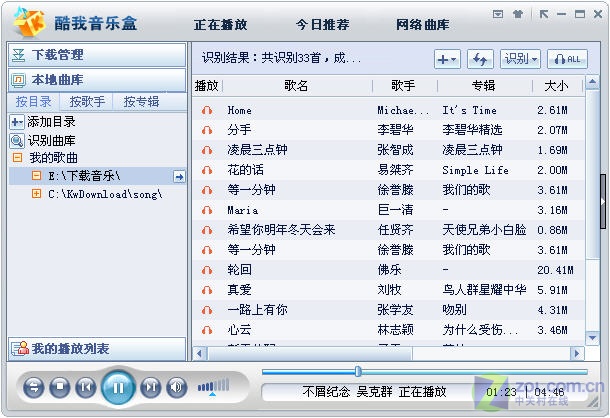The height and width of the screenshot is (418, 610).
Task: Click the playback progress slider handle
Action: (x=358, y=371)
